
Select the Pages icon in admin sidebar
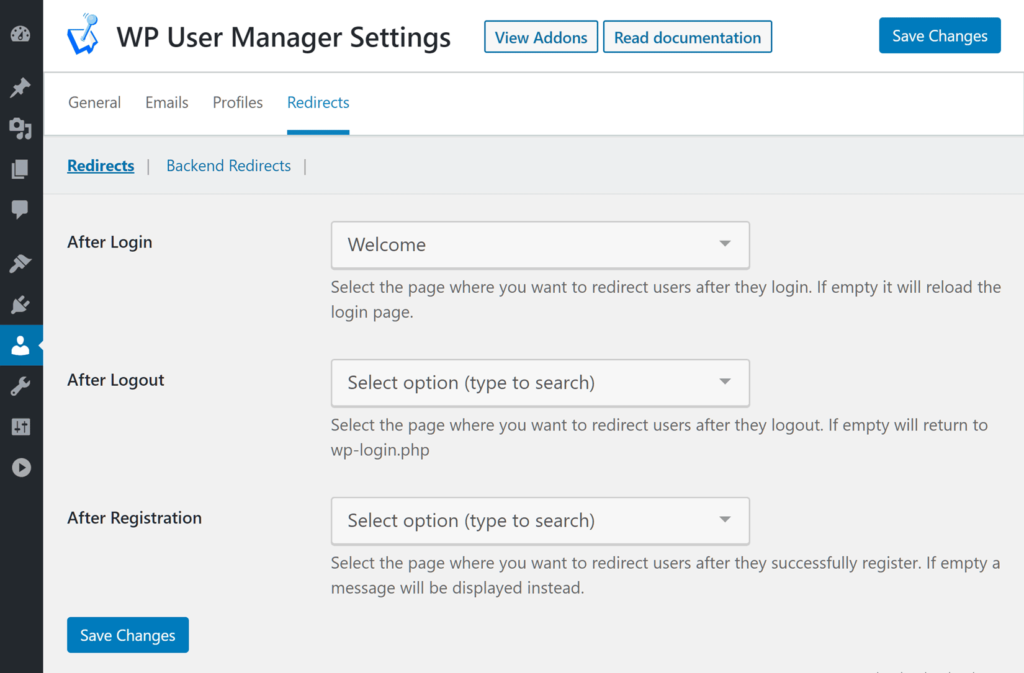pos(20,169)
